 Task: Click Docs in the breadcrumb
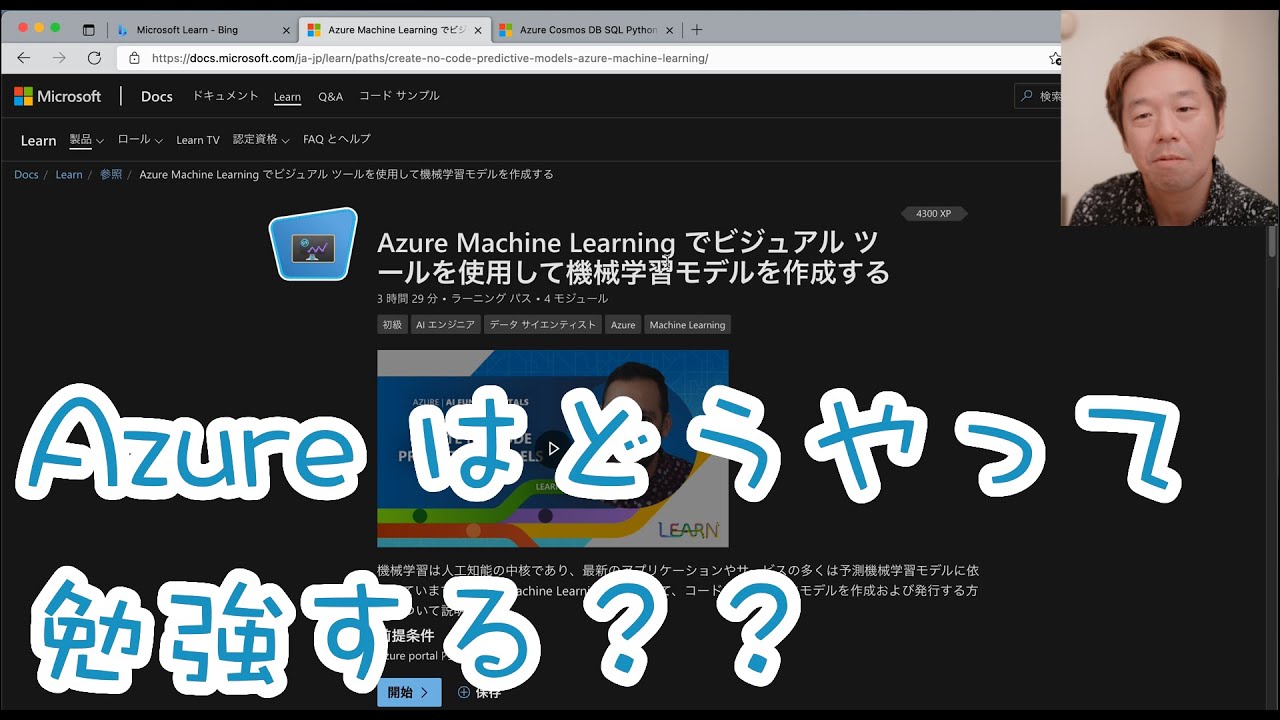(x=26, y=174)
